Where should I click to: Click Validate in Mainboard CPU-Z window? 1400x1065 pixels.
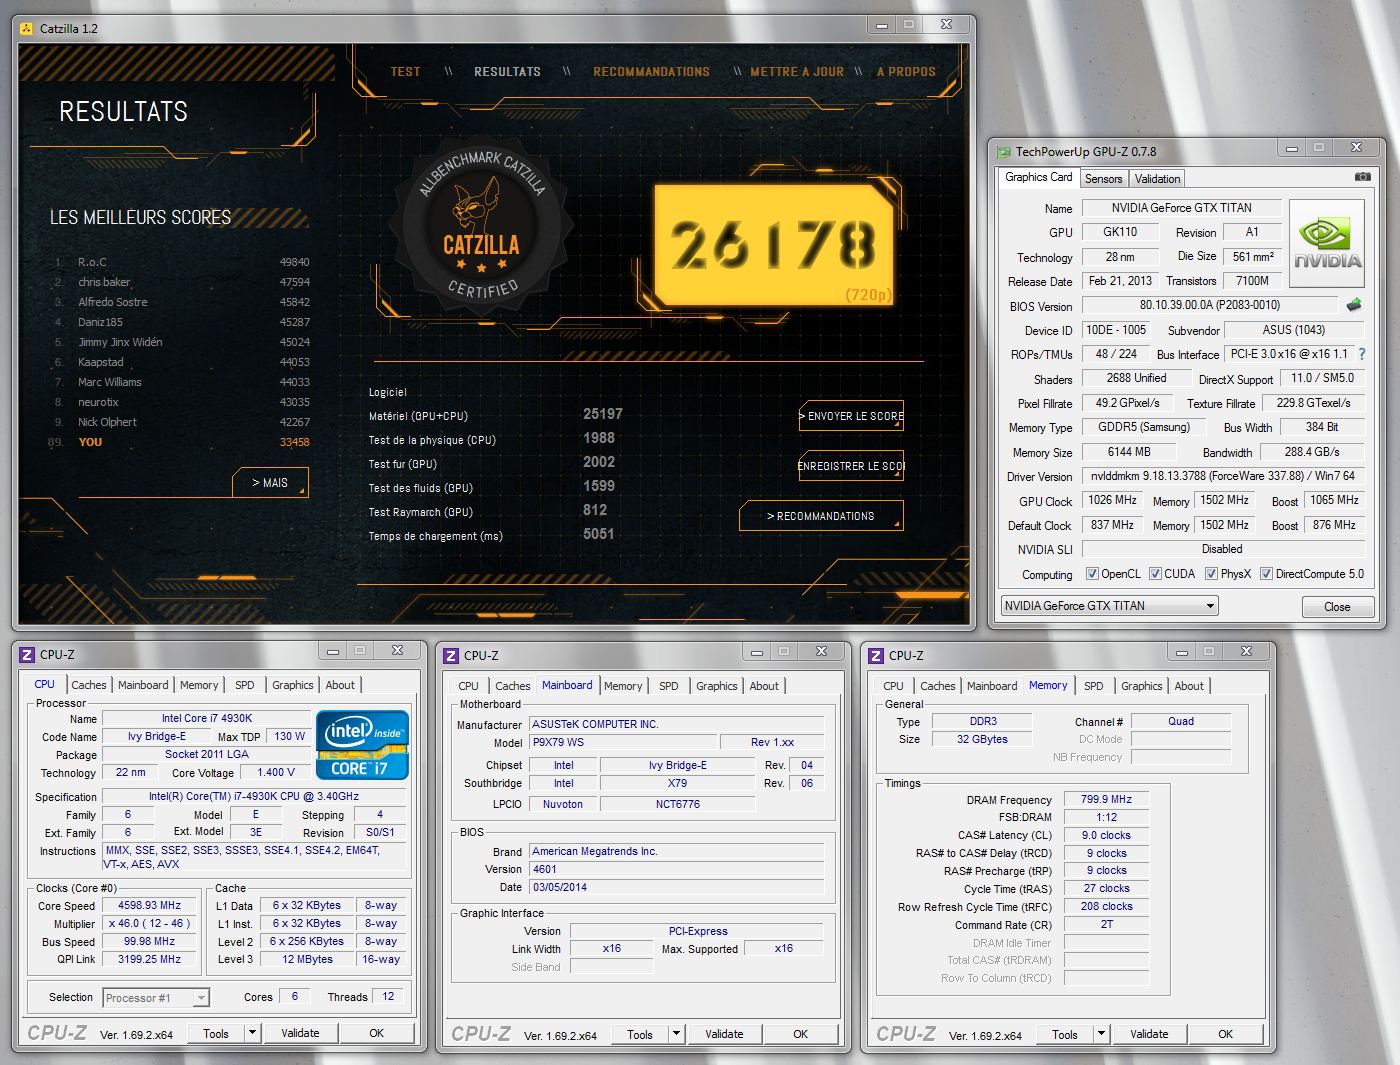click(724, 1034)
